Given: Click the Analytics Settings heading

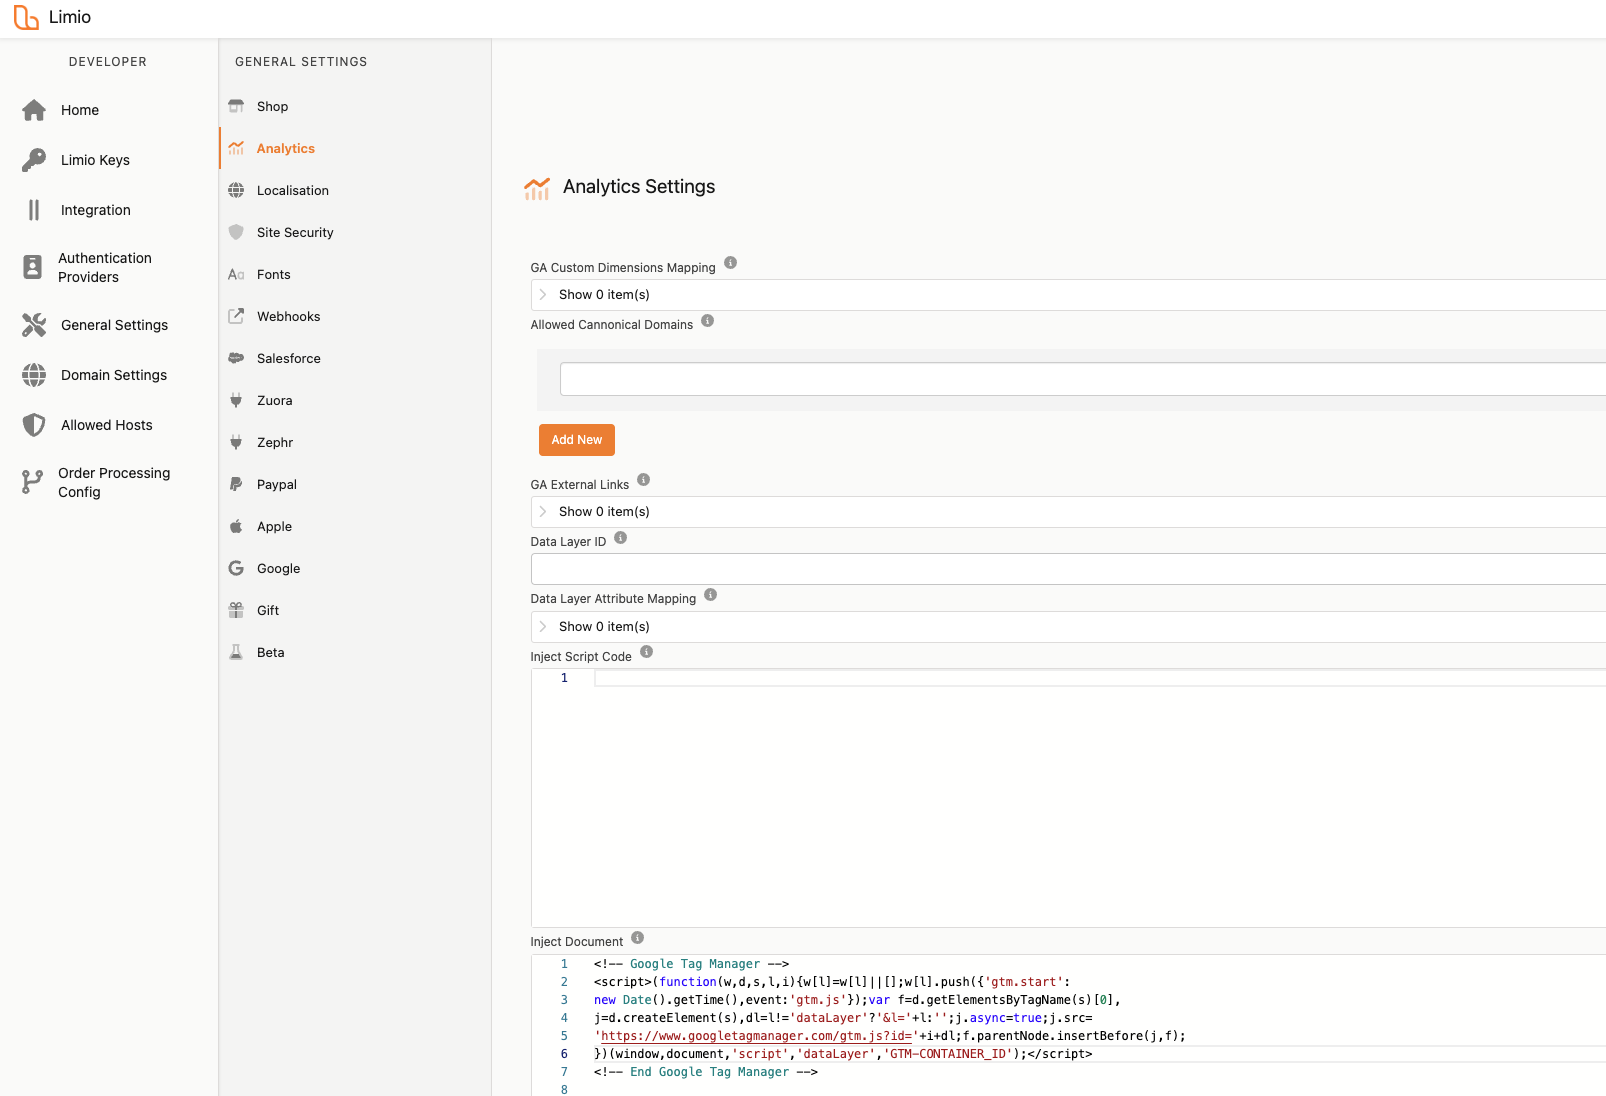Looking at the screenshot, I should (x=639, y=187).
